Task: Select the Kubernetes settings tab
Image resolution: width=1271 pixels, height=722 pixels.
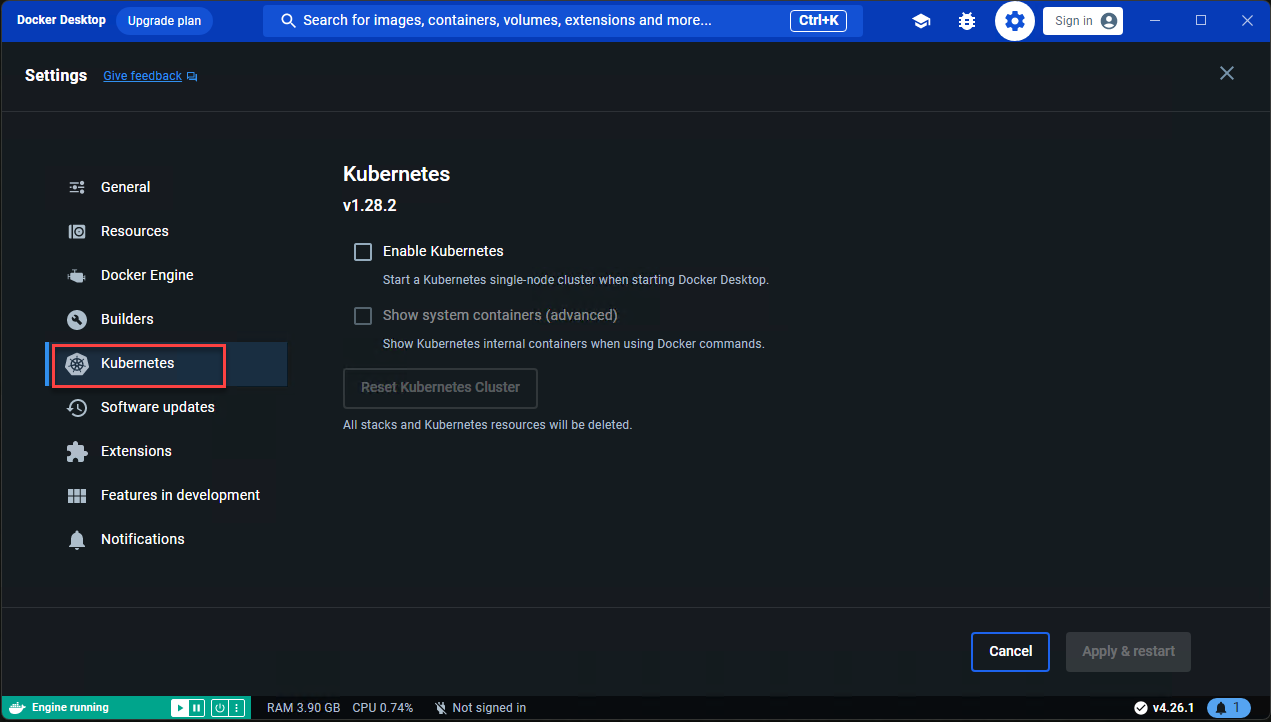Action: point(167,364)
